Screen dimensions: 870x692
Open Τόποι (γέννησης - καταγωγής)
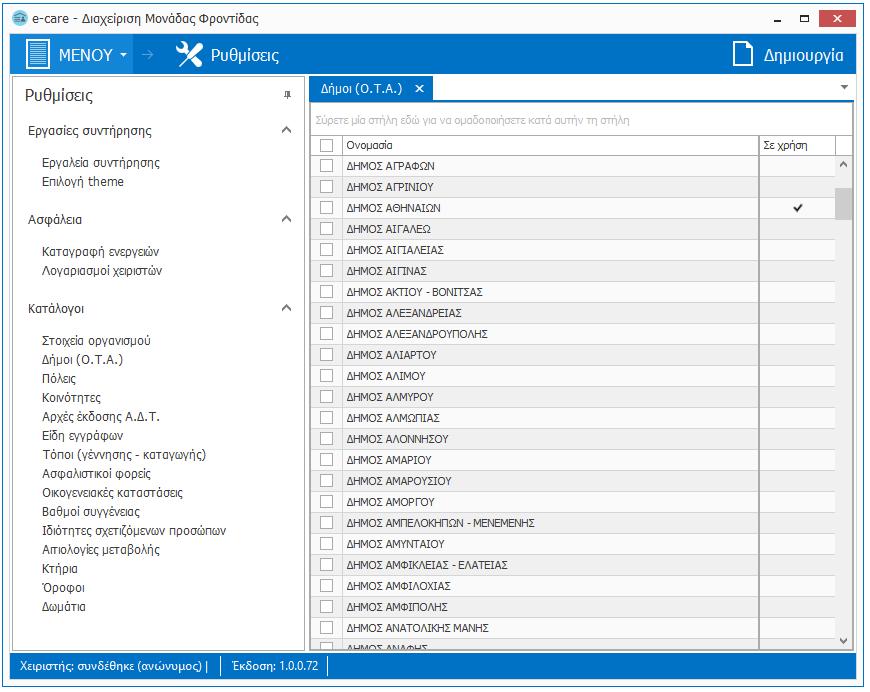click(x=124, y=454)
